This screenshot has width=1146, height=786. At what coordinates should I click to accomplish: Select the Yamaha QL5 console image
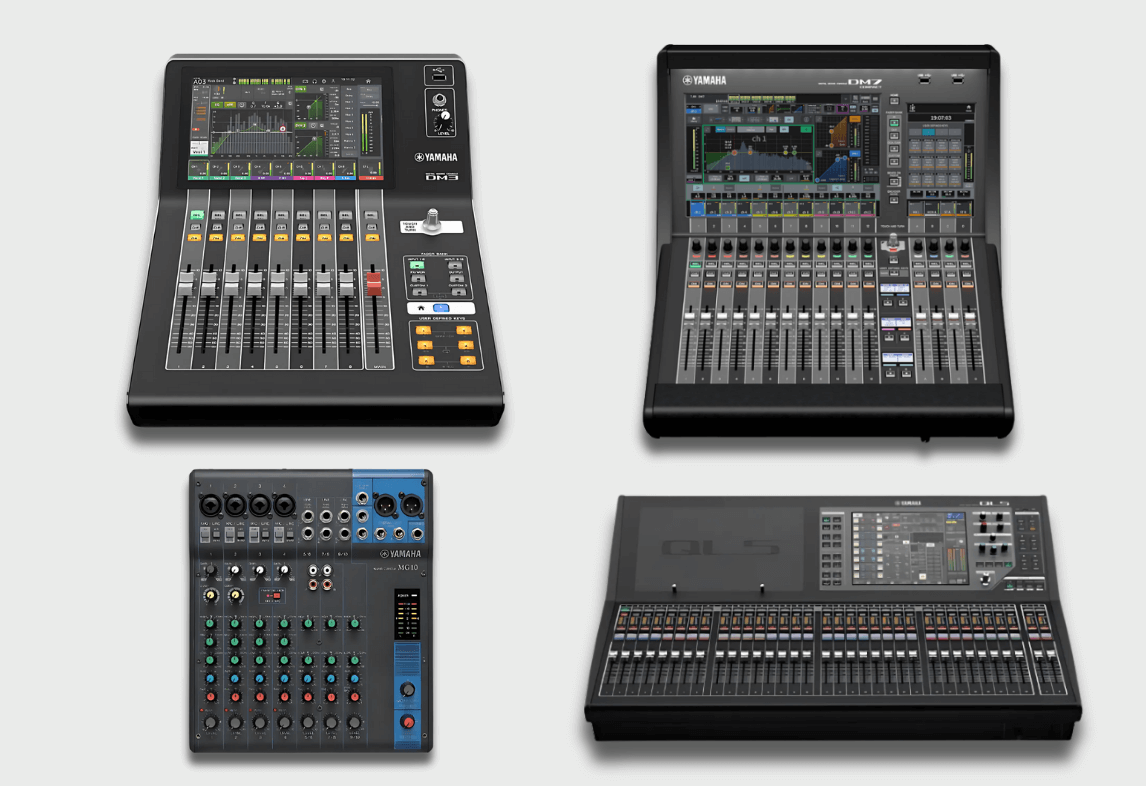point(833,620)
